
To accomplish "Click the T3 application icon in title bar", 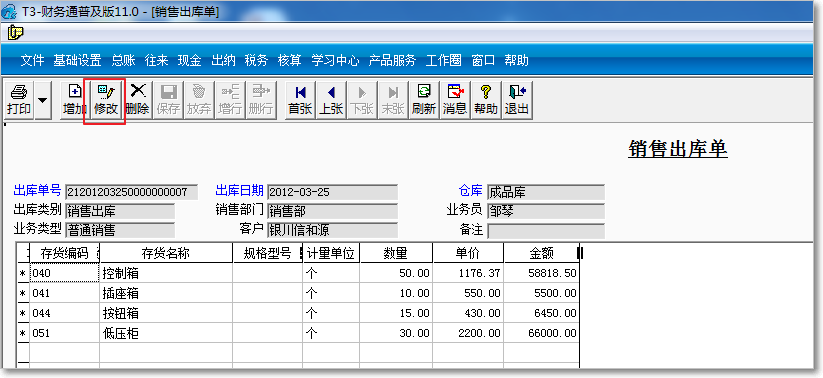I will [x=9, y=12].
